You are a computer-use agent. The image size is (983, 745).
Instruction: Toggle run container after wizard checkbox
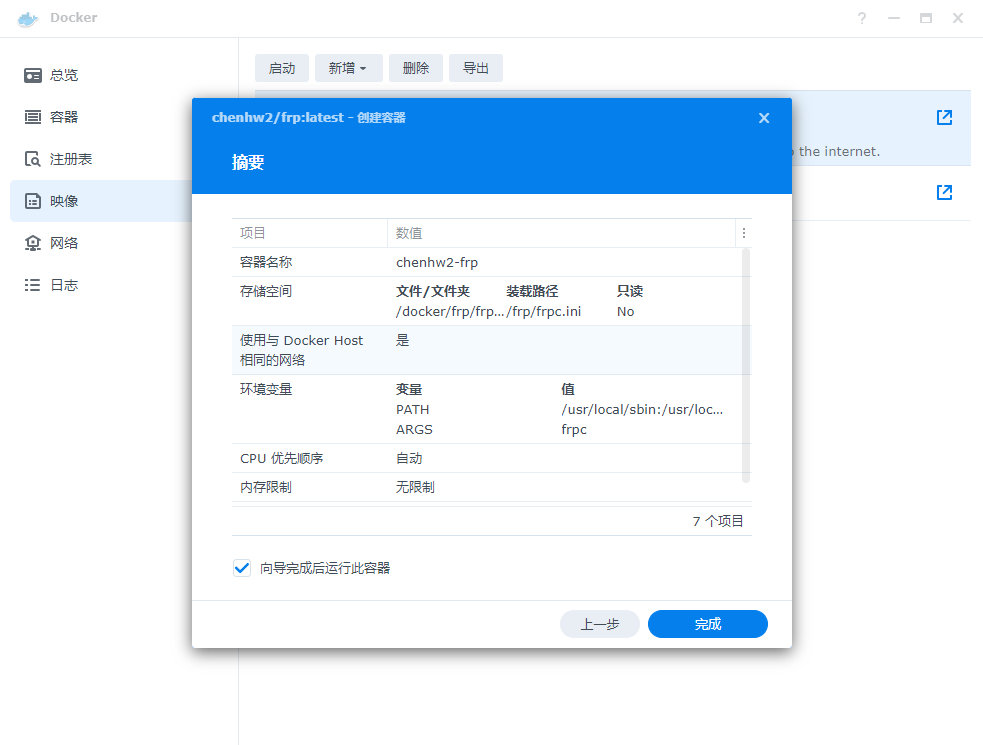click(x=242, y=568)
